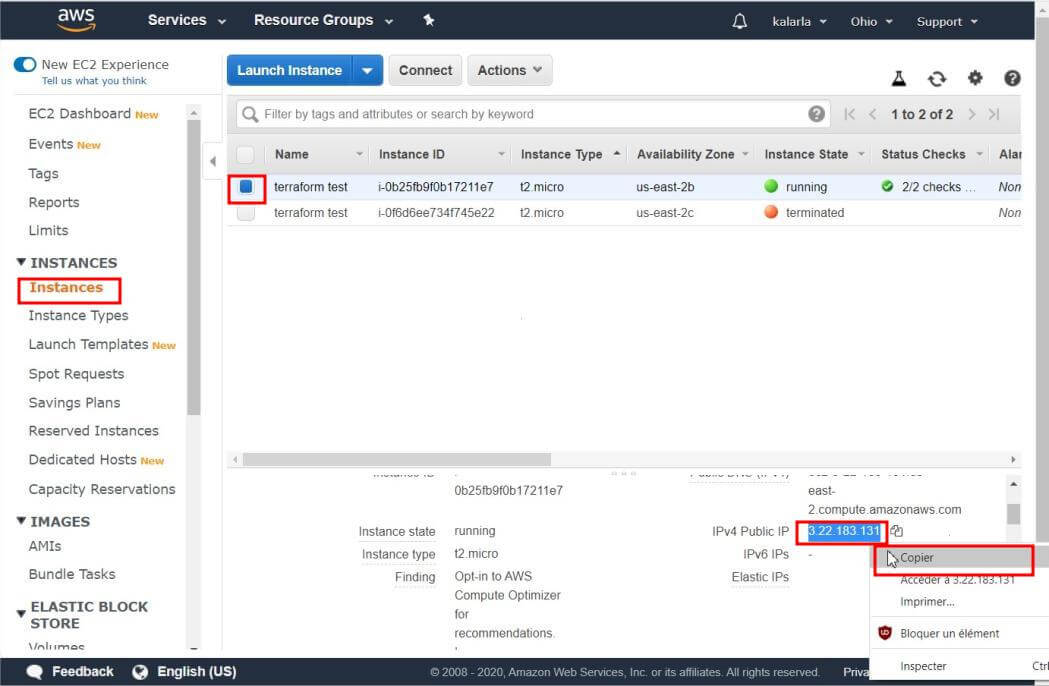The image size is (1049, 686).
Task: Select Inspecter in the context menu
Action: tap(922, 666)
